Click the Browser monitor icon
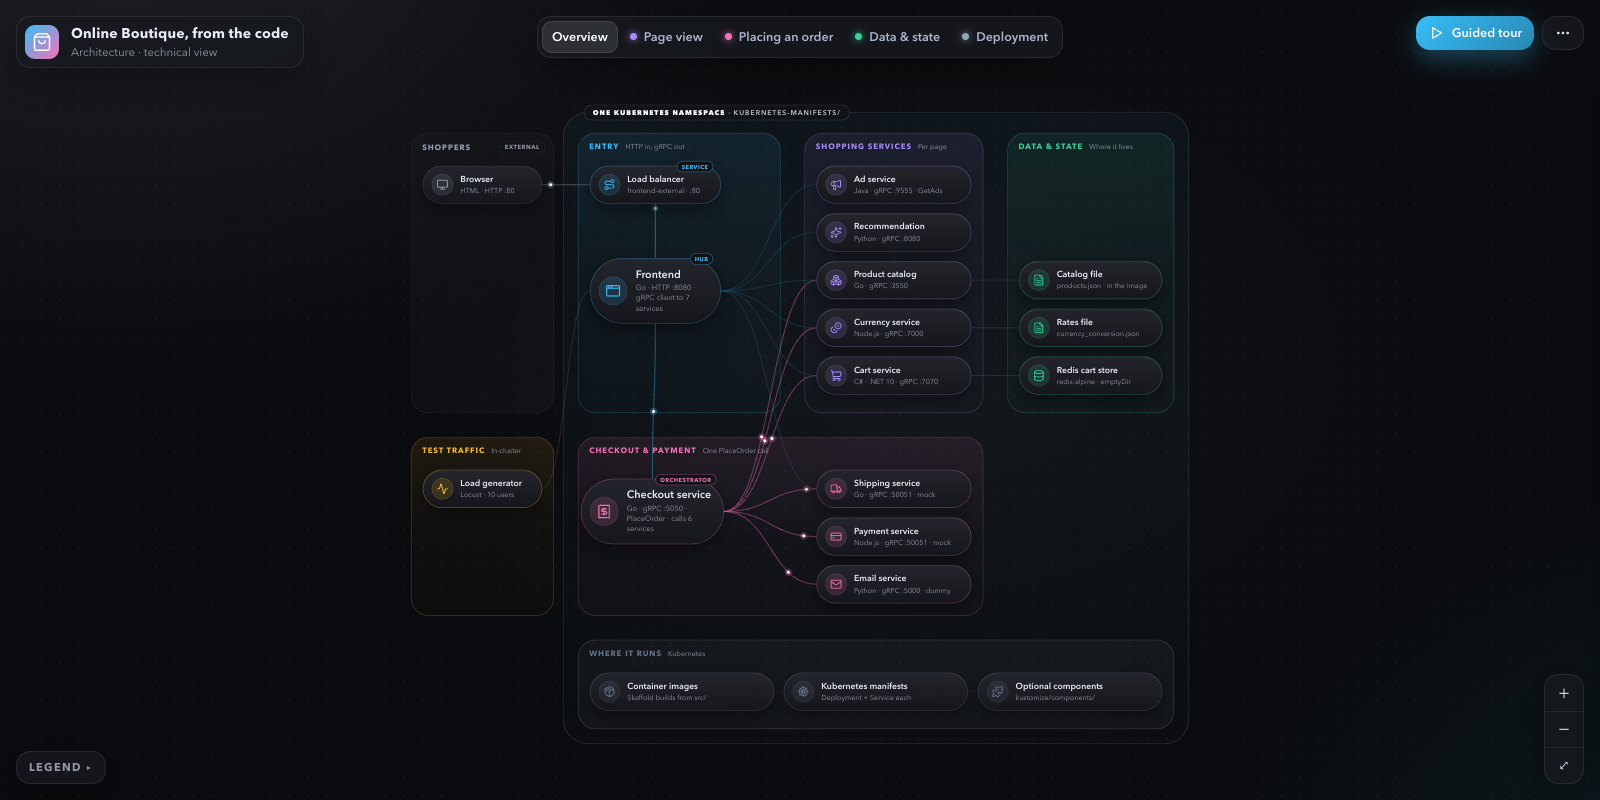The image size is (1600, 800). pyautogui.click(x=442, y=185)
